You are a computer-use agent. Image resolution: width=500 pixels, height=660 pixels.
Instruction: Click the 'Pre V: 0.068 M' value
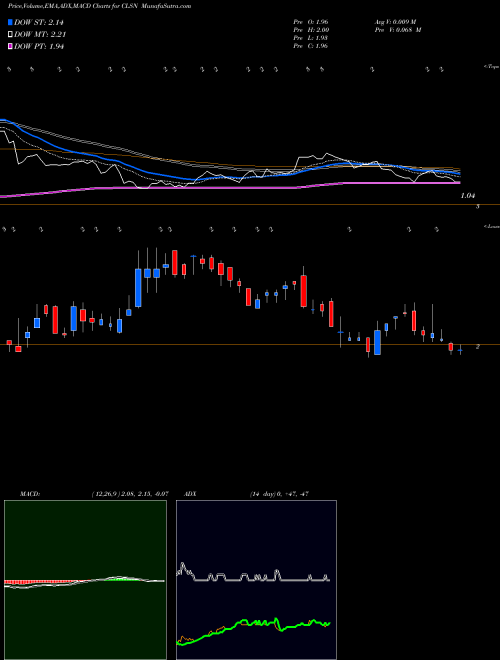(x=397, y=30)
